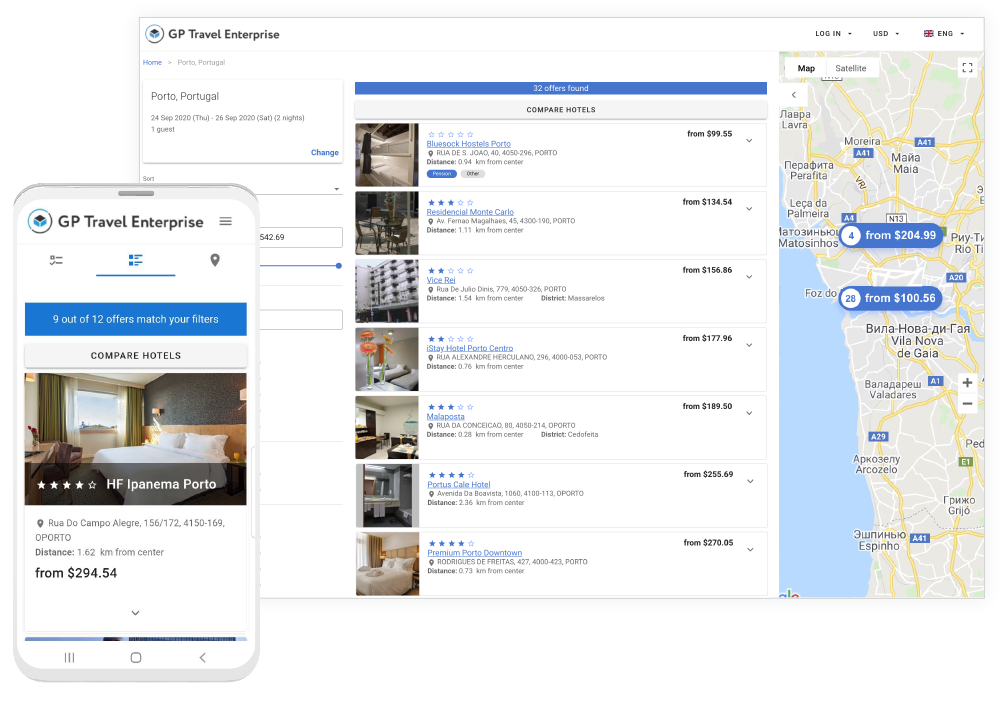Expand the map to fullscreen
The height and width of the screenshot is (702, 1000).
click(966, 67)
